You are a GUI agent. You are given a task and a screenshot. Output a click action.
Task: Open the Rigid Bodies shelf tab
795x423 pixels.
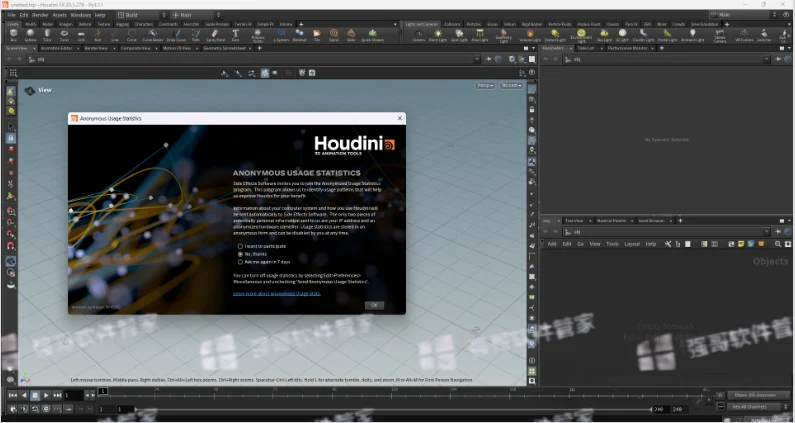tap(532, 24)
